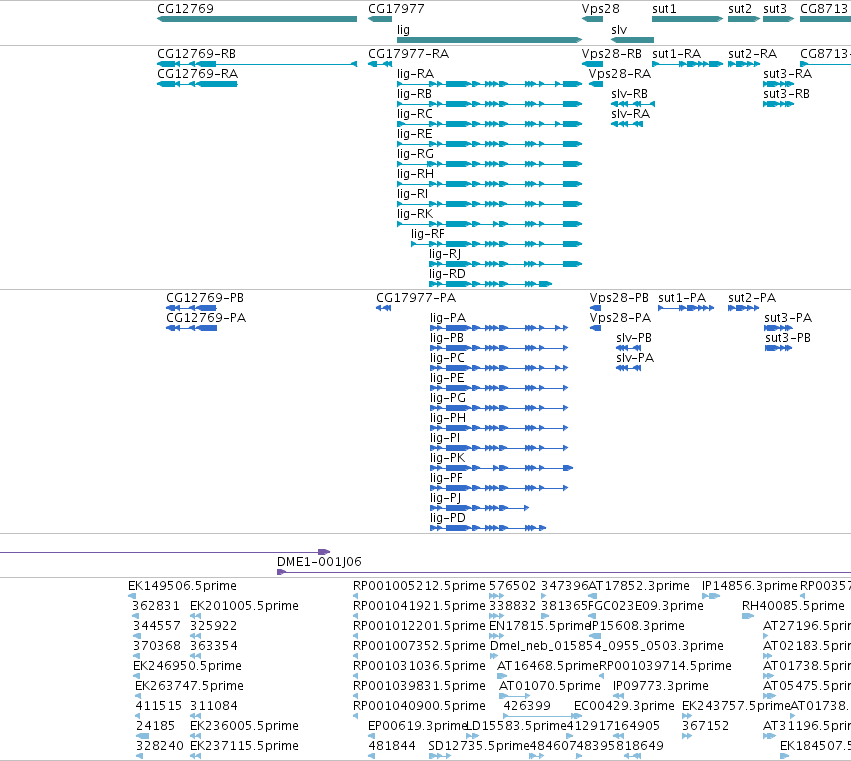The width and height of the screenshot is (851, 761).
Task: Click EST entry 481844
Action: 392,746
